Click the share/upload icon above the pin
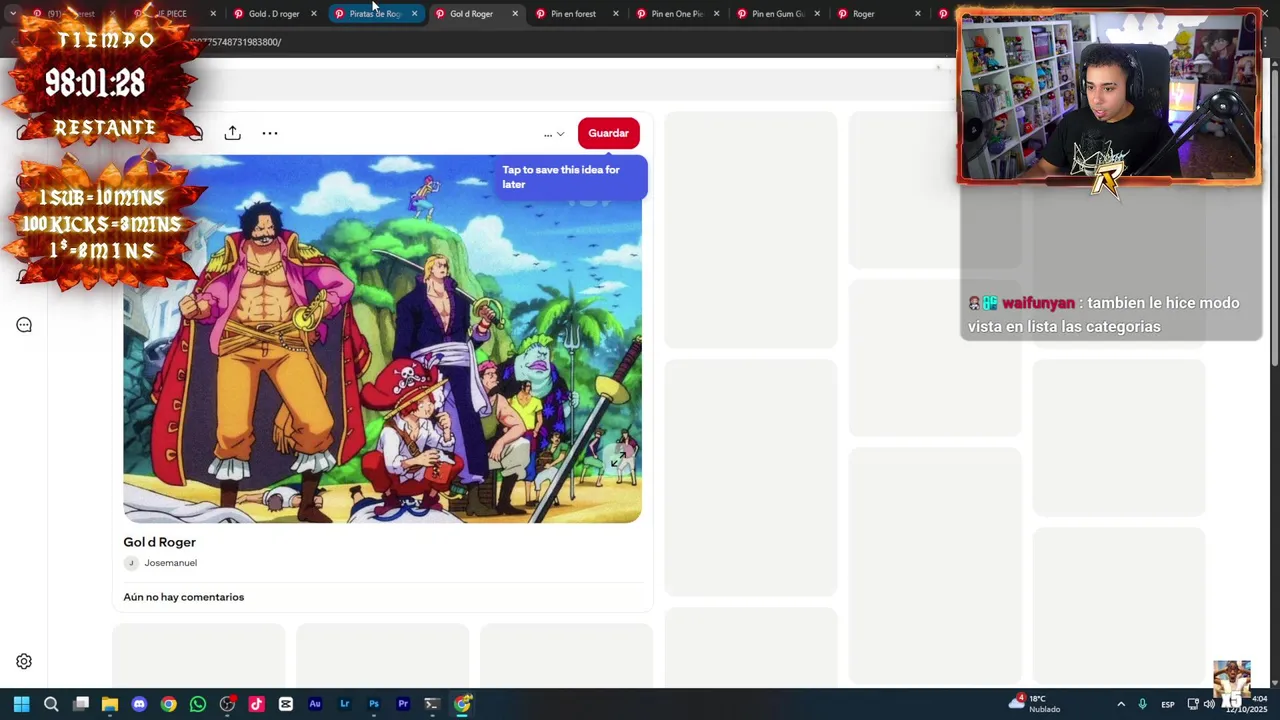The width and height of the screenshot is (1280, 720). coord(232,133)
